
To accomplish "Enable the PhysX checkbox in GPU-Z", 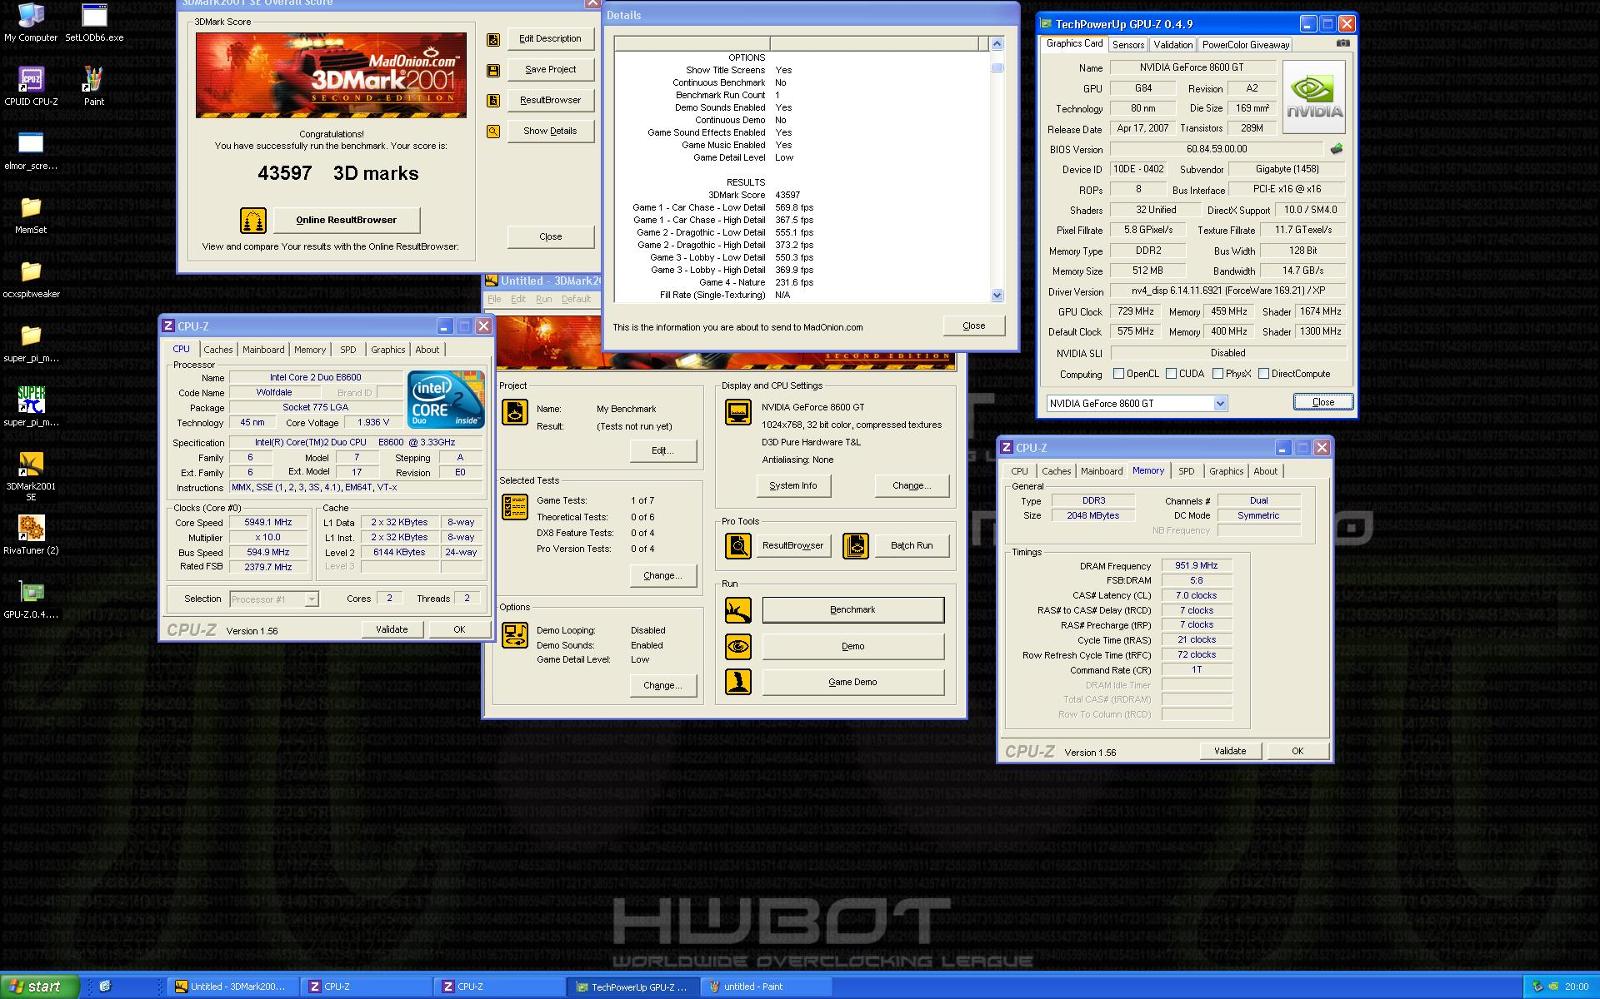I will [x=1217, y=374].
